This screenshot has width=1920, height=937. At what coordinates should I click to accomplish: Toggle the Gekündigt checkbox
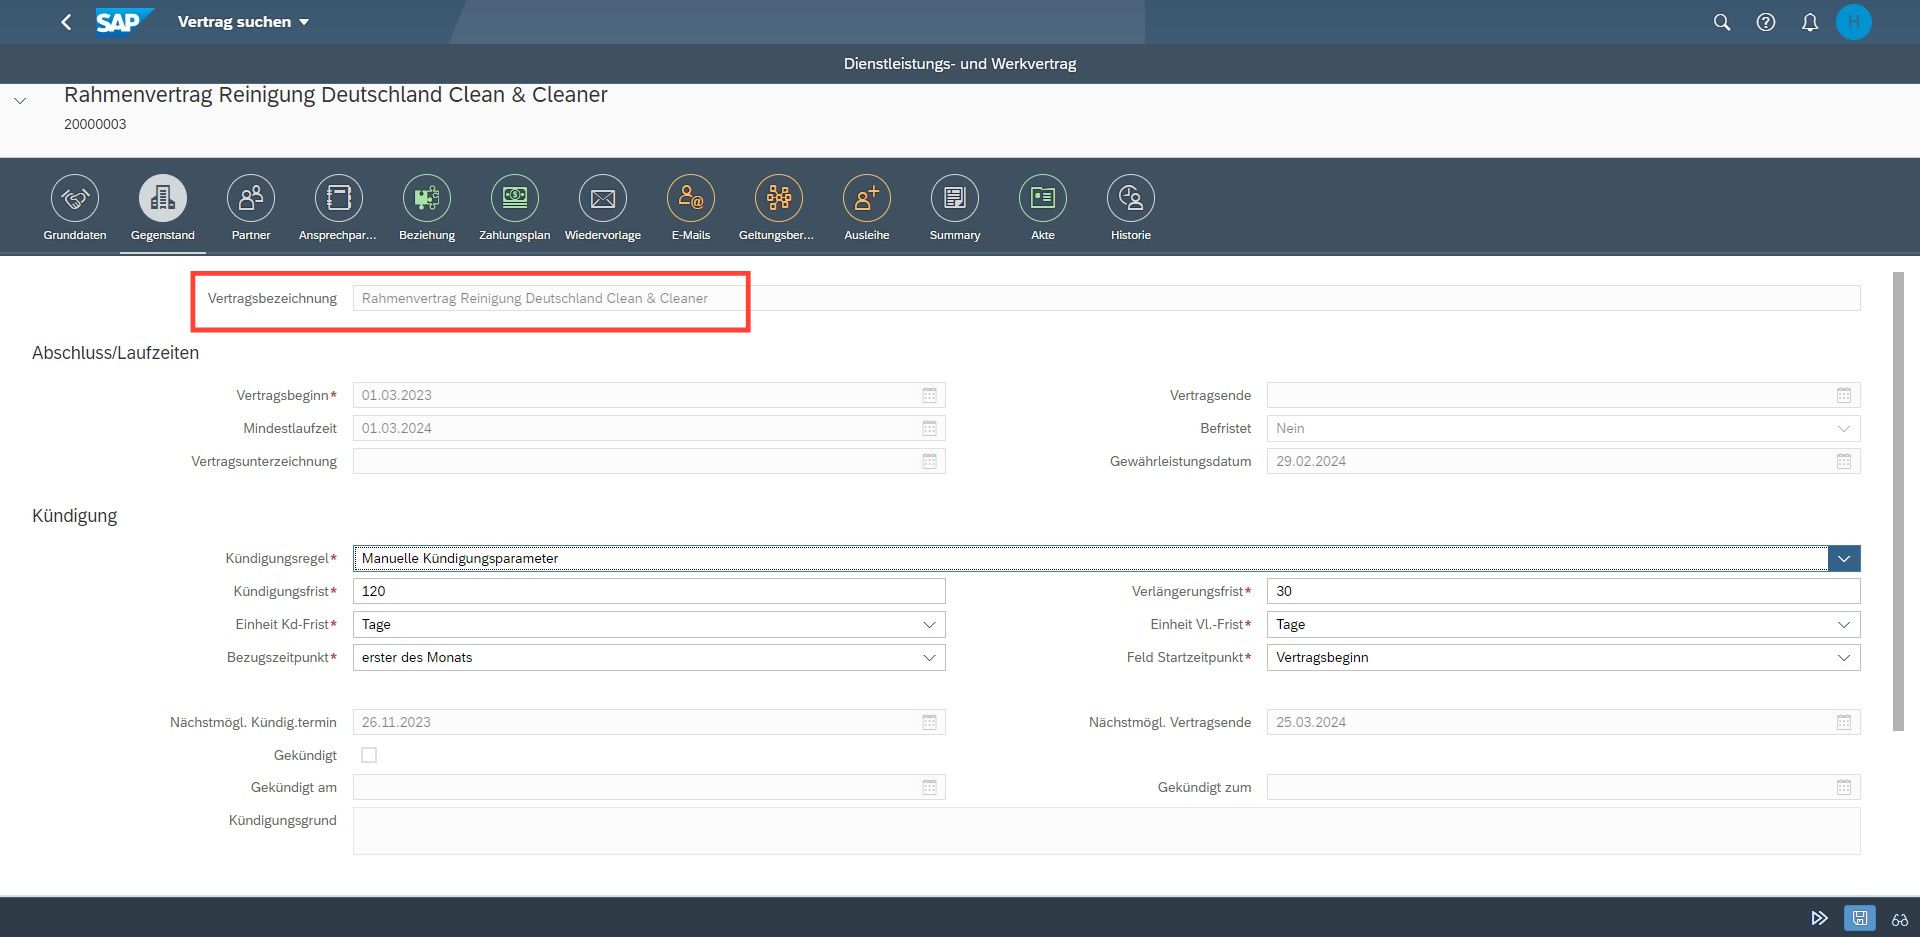click(x=369, y=755)
